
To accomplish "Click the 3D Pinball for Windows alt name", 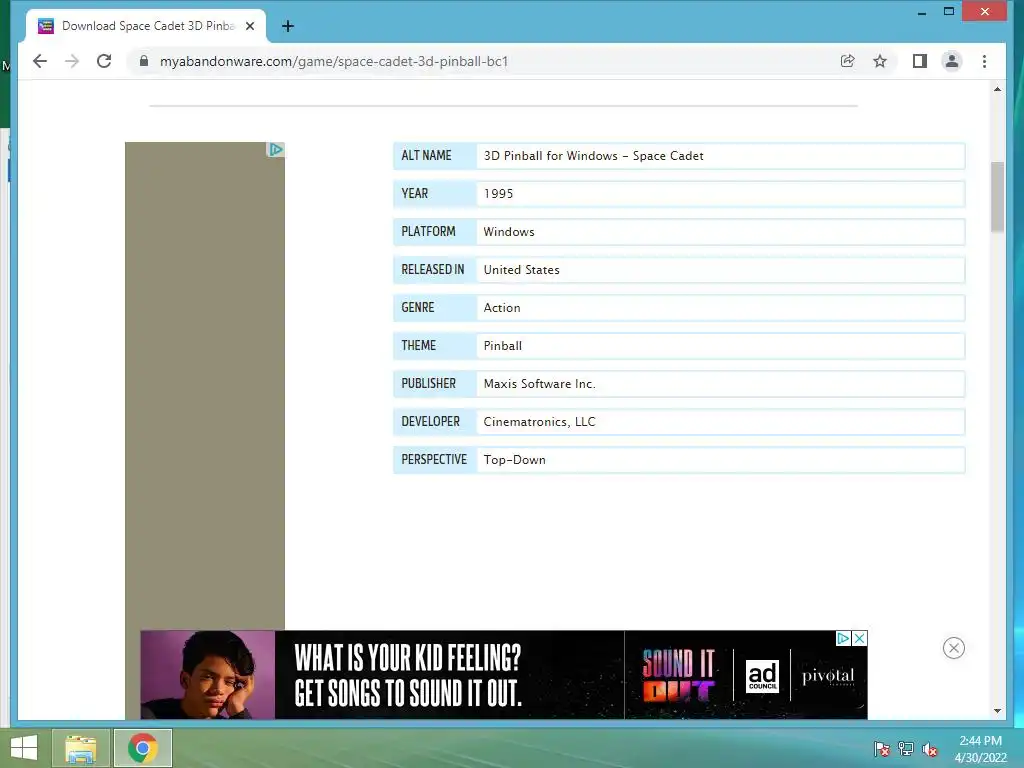I will click(594, 156).
